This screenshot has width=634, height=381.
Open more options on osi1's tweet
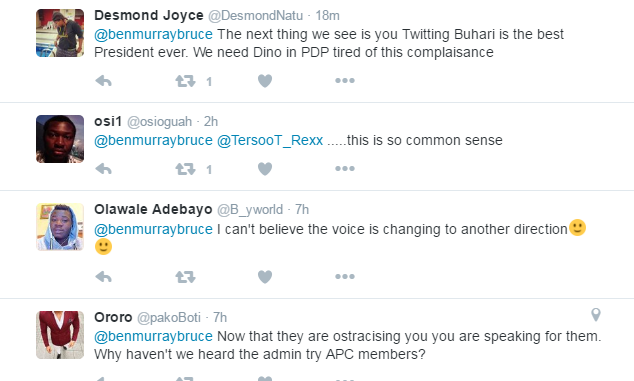tap(345, 169)
